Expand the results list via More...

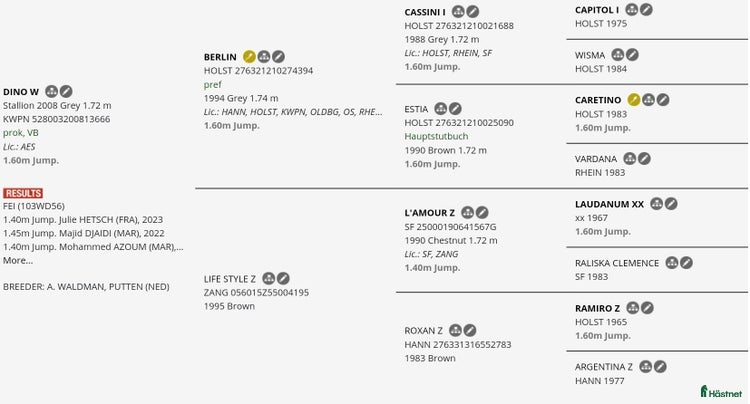(18, 261)
